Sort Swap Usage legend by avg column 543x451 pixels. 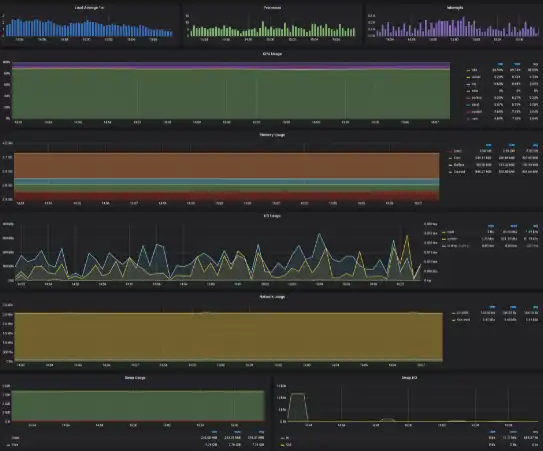point(261,432)
